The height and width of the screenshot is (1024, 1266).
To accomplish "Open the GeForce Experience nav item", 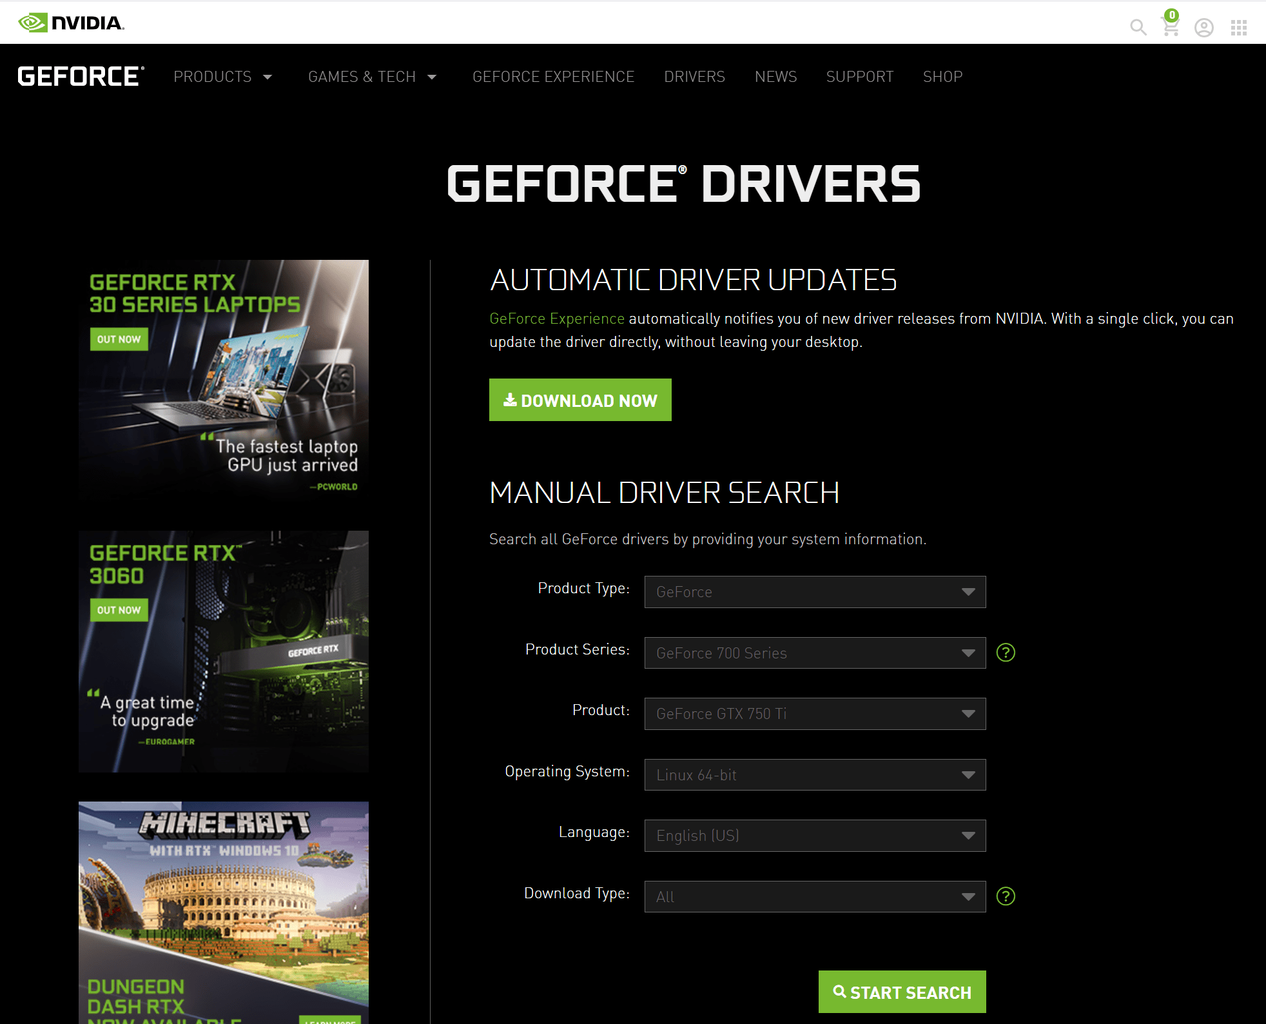I will click(553, 77).
